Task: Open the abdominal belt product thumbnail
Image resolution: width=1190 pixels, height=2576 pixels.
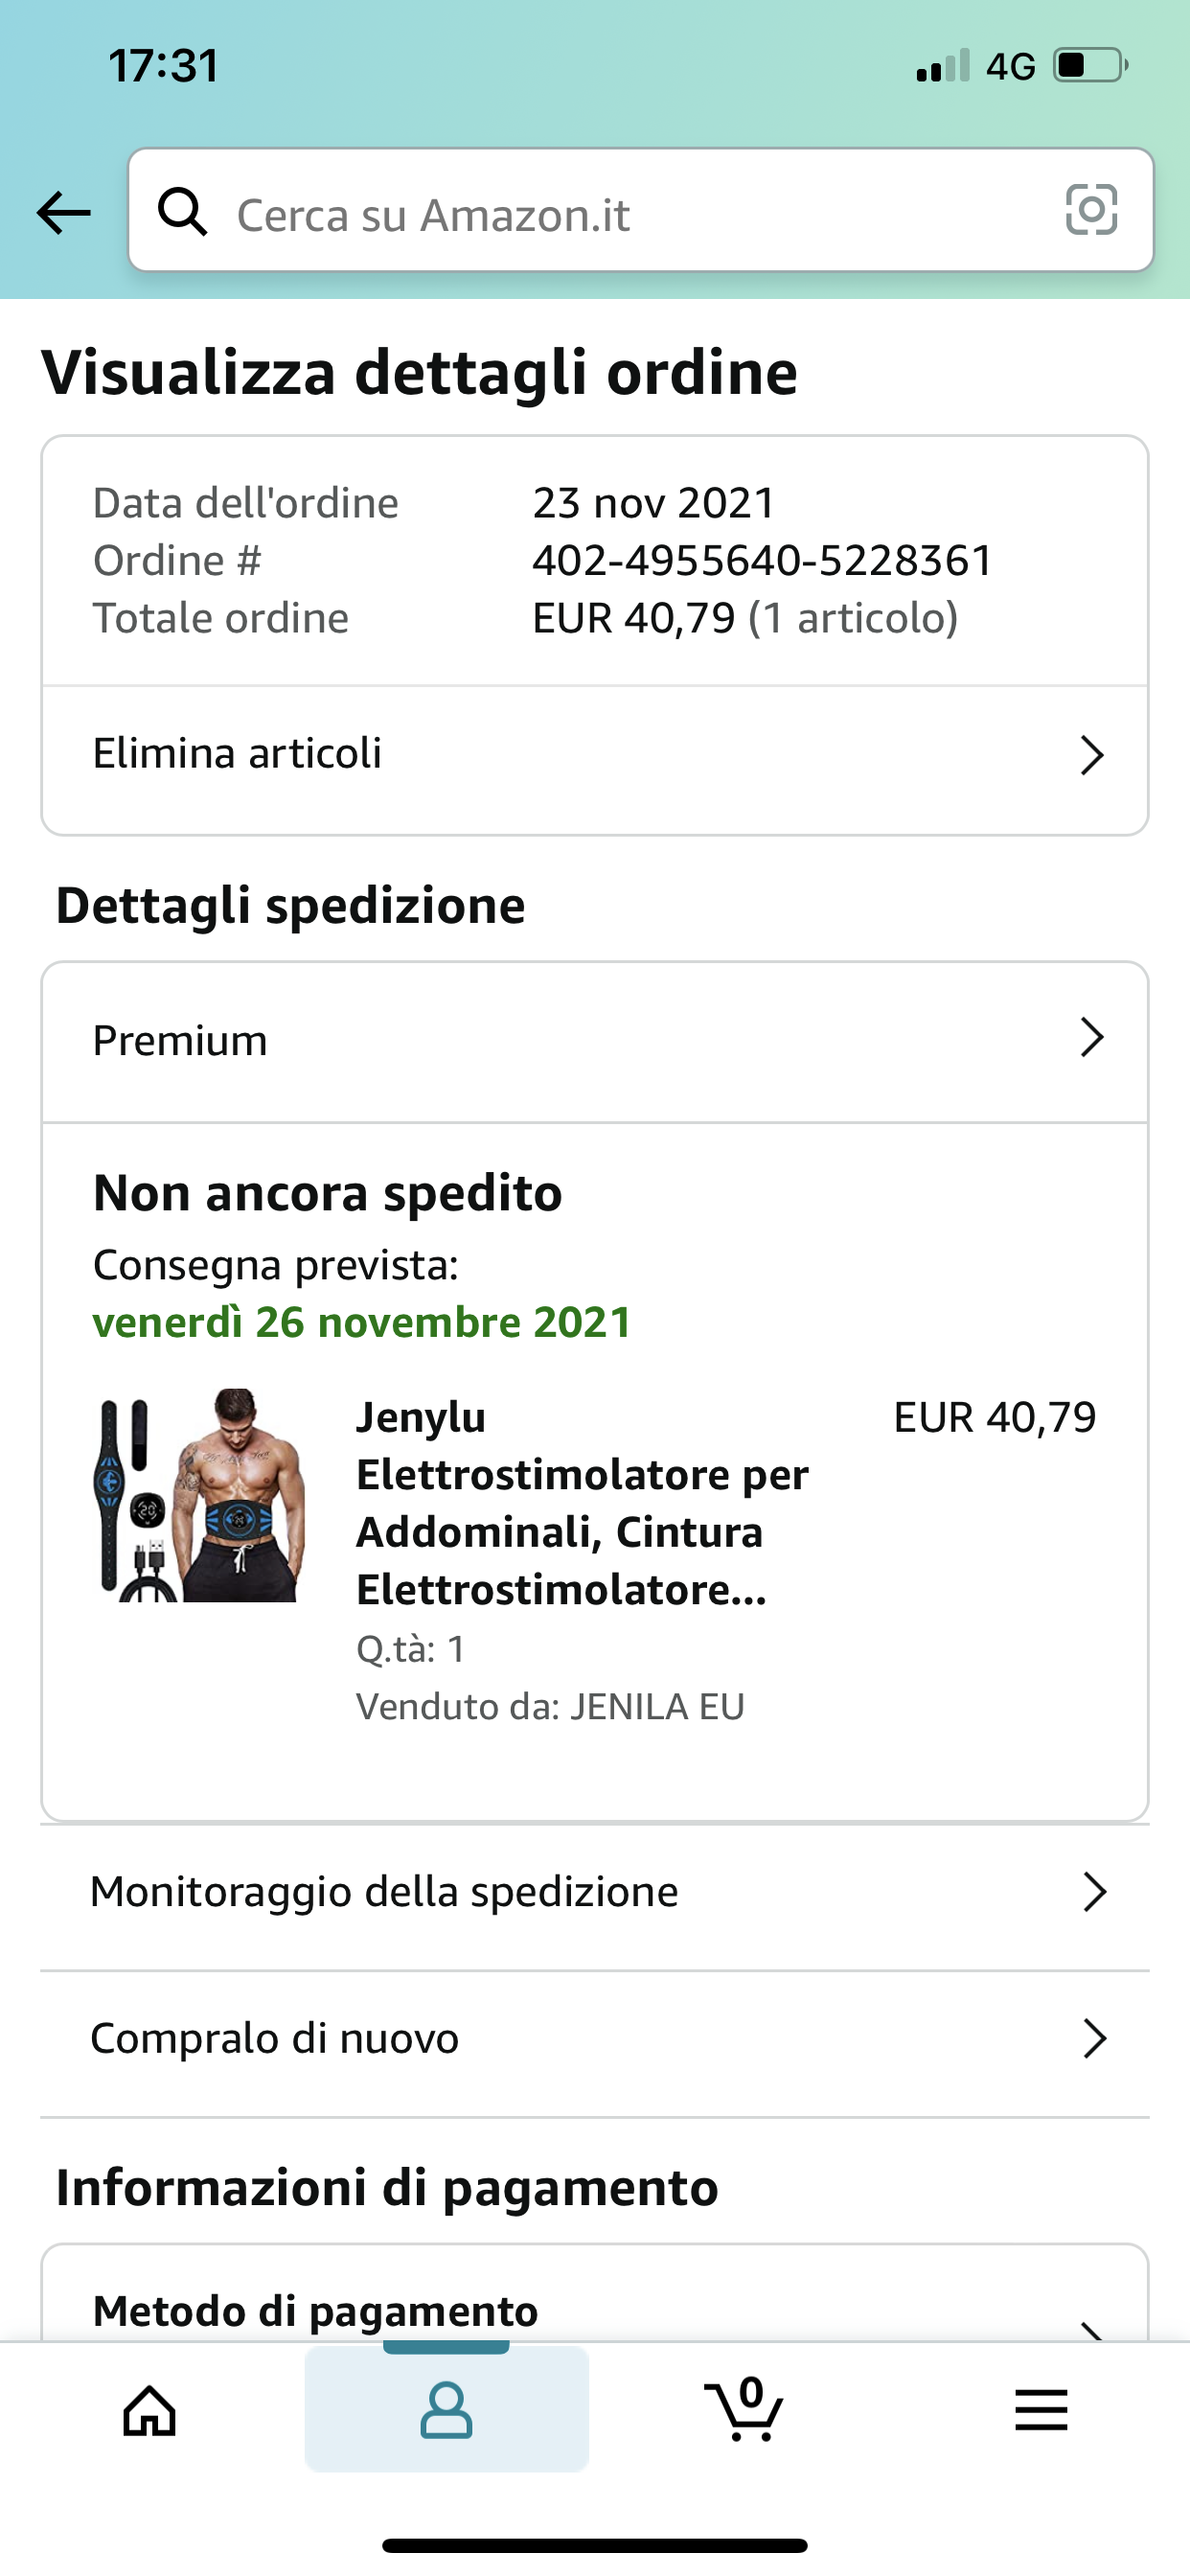Action: [200, 1496]
